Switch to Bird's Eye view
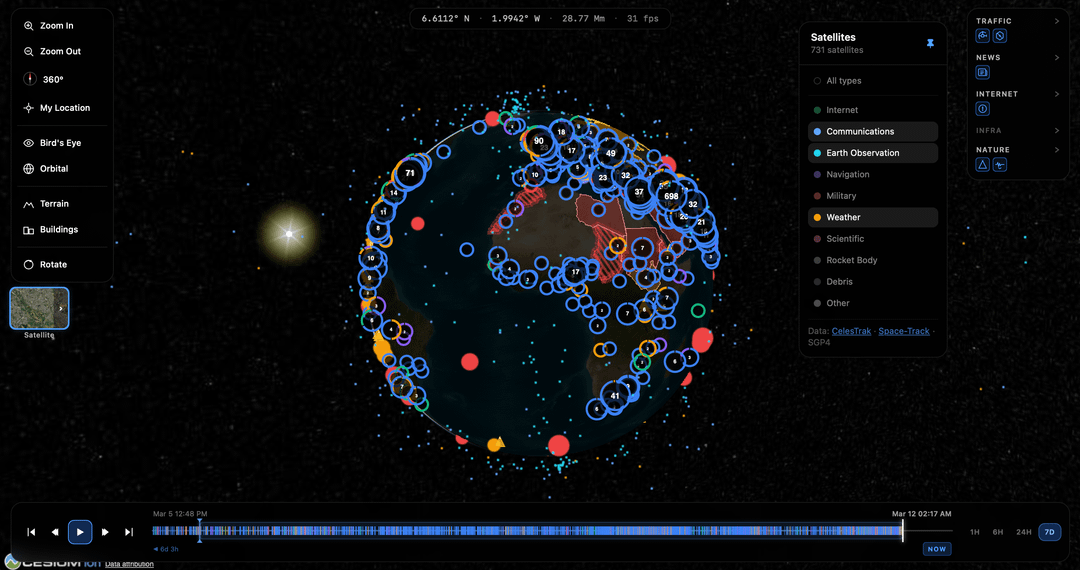Viewport: 1080px width, 570px height. (x=61, y=143)
